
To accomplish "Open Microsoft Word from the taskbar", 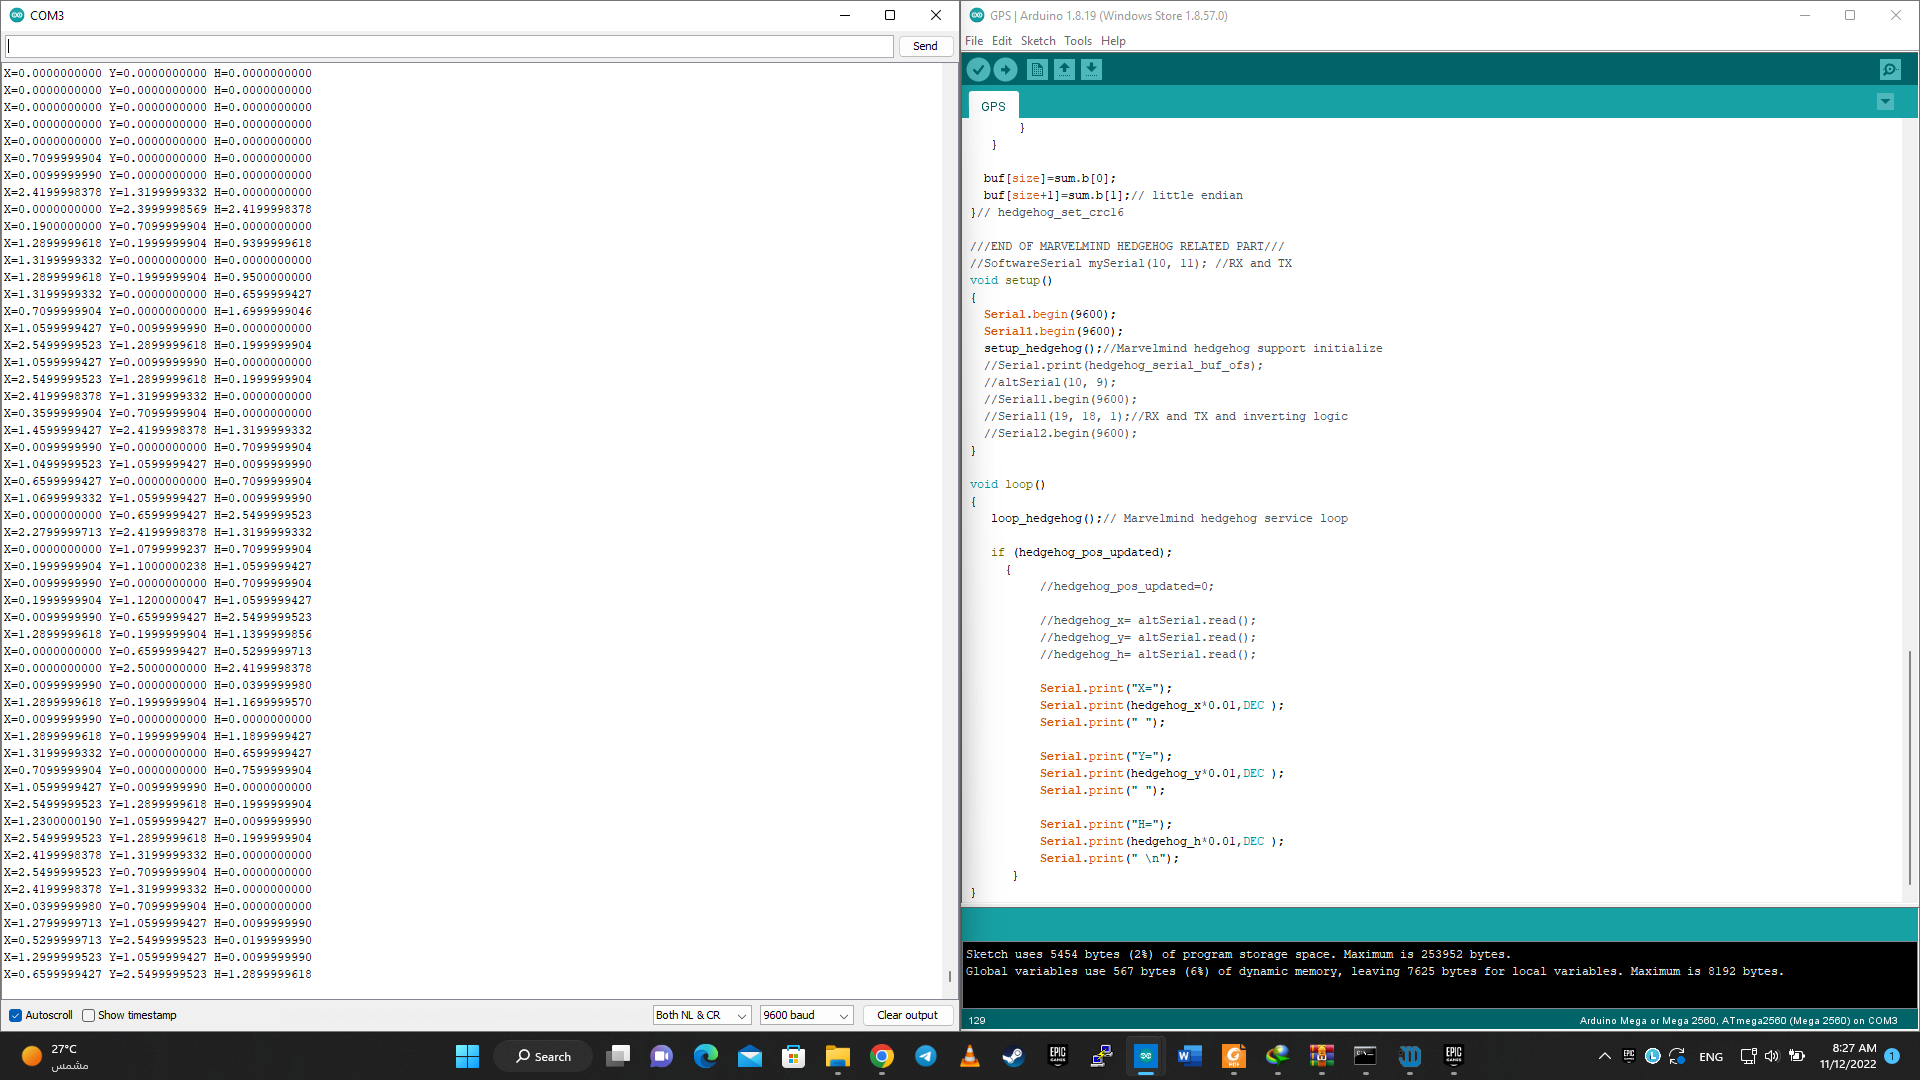I will coord(1189,1056).
